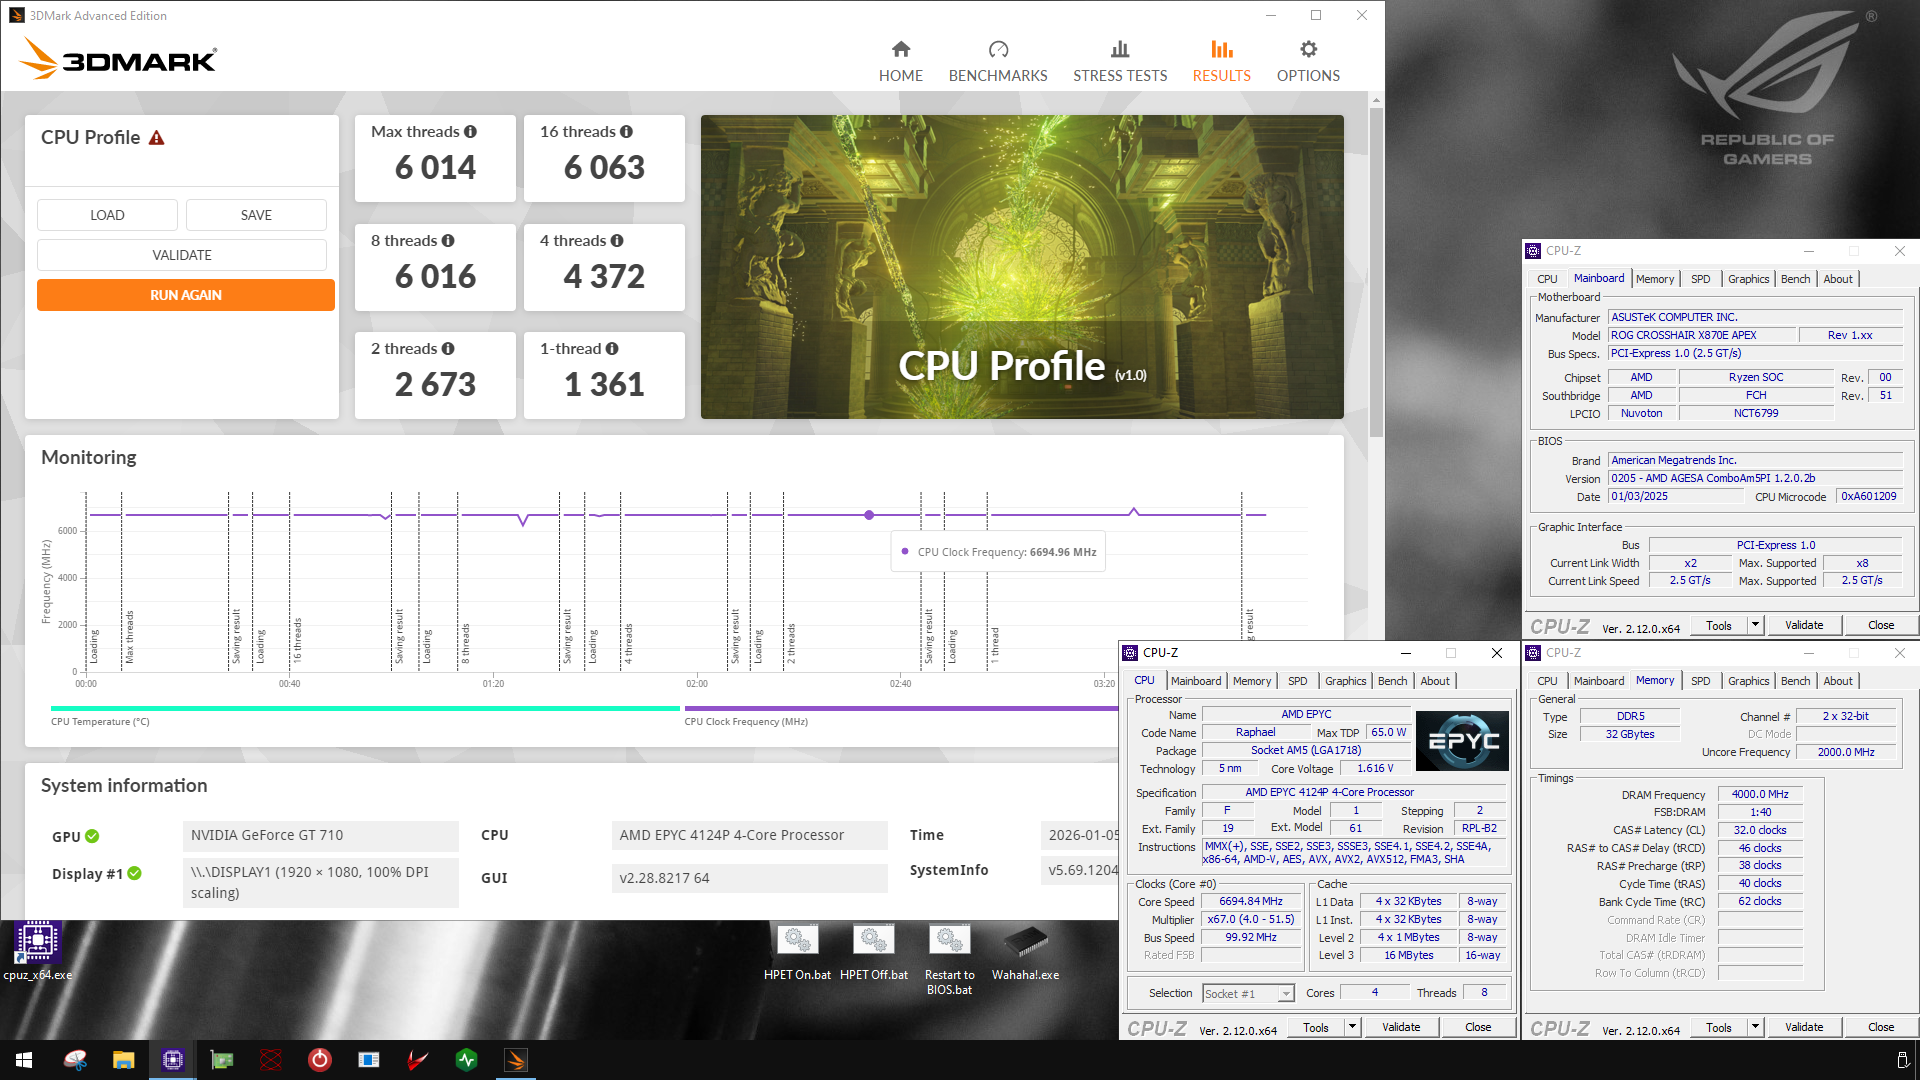Screen dimensions: 1920x1080
Task: Click the CPU Clock Frequency legend bar
Action: (x=901, y=708)
